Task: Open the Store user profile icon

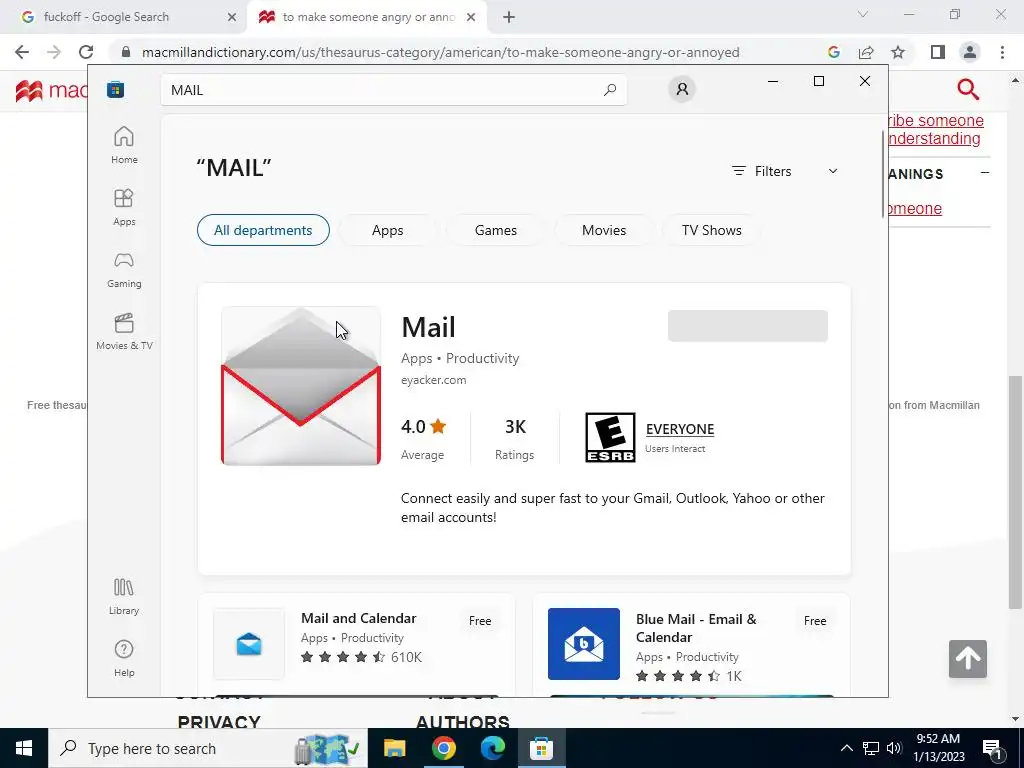Action: coord(682,89)
